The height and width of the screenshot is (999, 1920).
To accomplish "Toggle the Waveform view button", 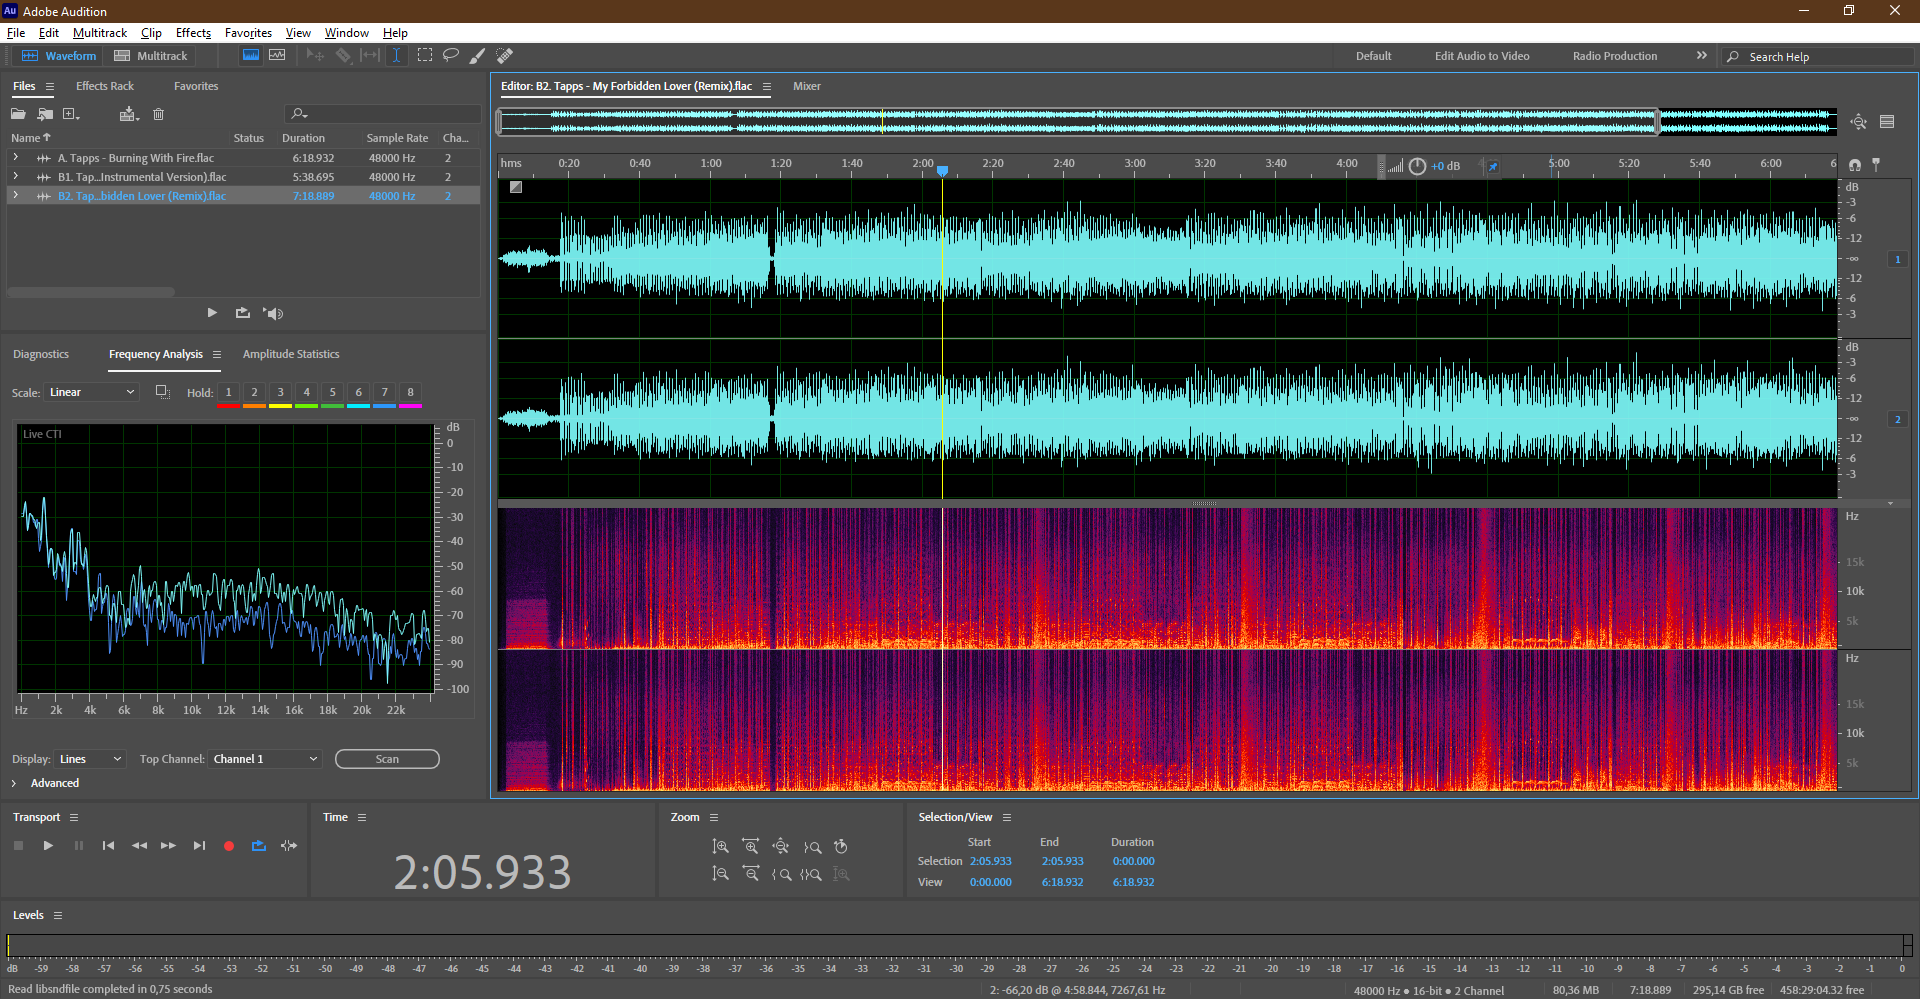I will pos(59,56).
